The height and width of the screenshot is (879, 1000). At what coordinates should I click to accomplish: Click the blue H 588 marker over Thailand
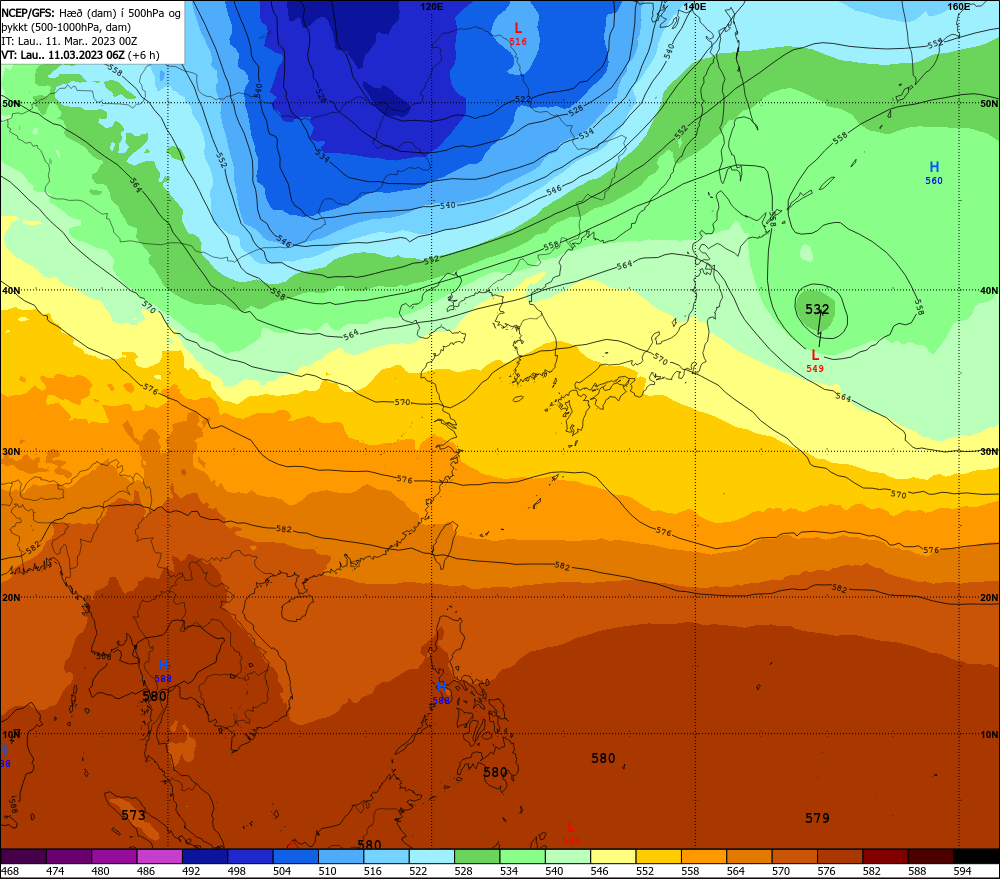163,671
